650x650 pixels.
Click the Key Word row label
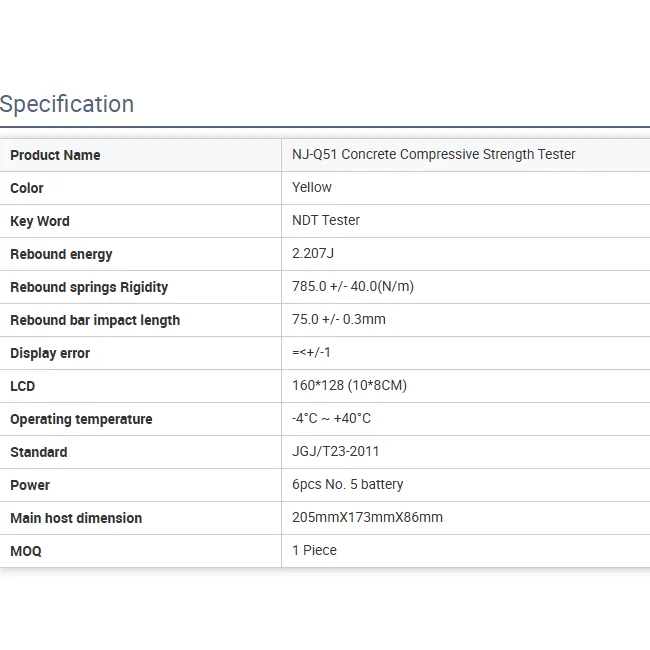[x=40, y=221]
